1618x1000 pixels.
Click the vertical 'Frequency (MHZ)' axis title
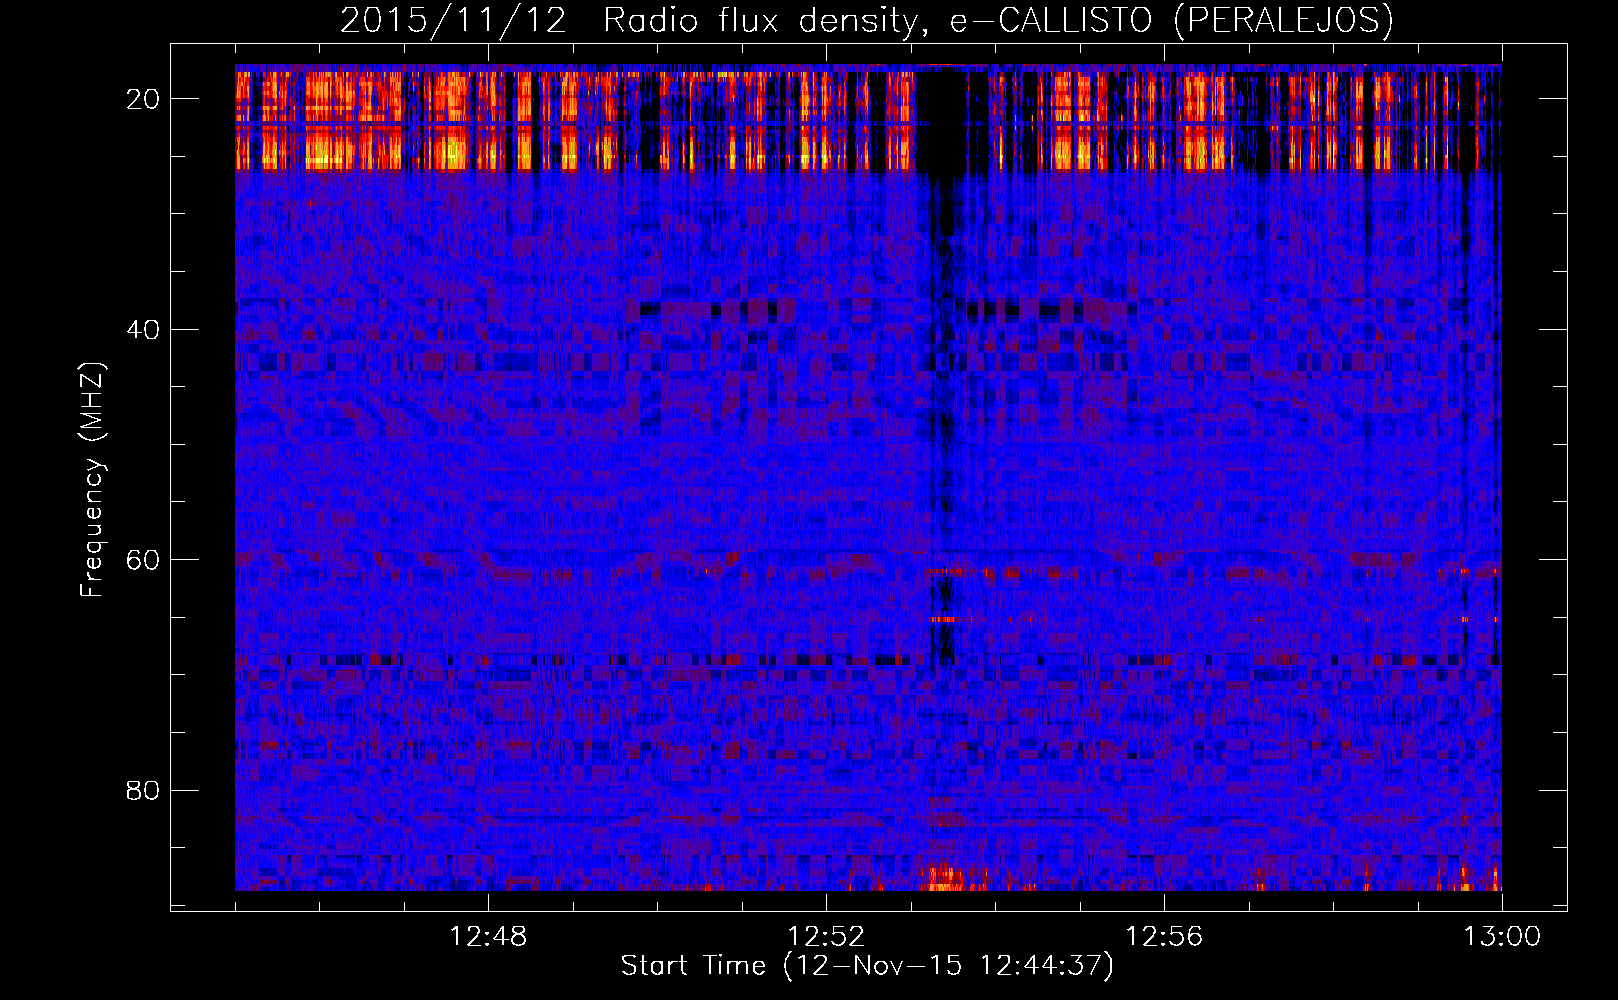pyautogui.click(x=92, y=480)
